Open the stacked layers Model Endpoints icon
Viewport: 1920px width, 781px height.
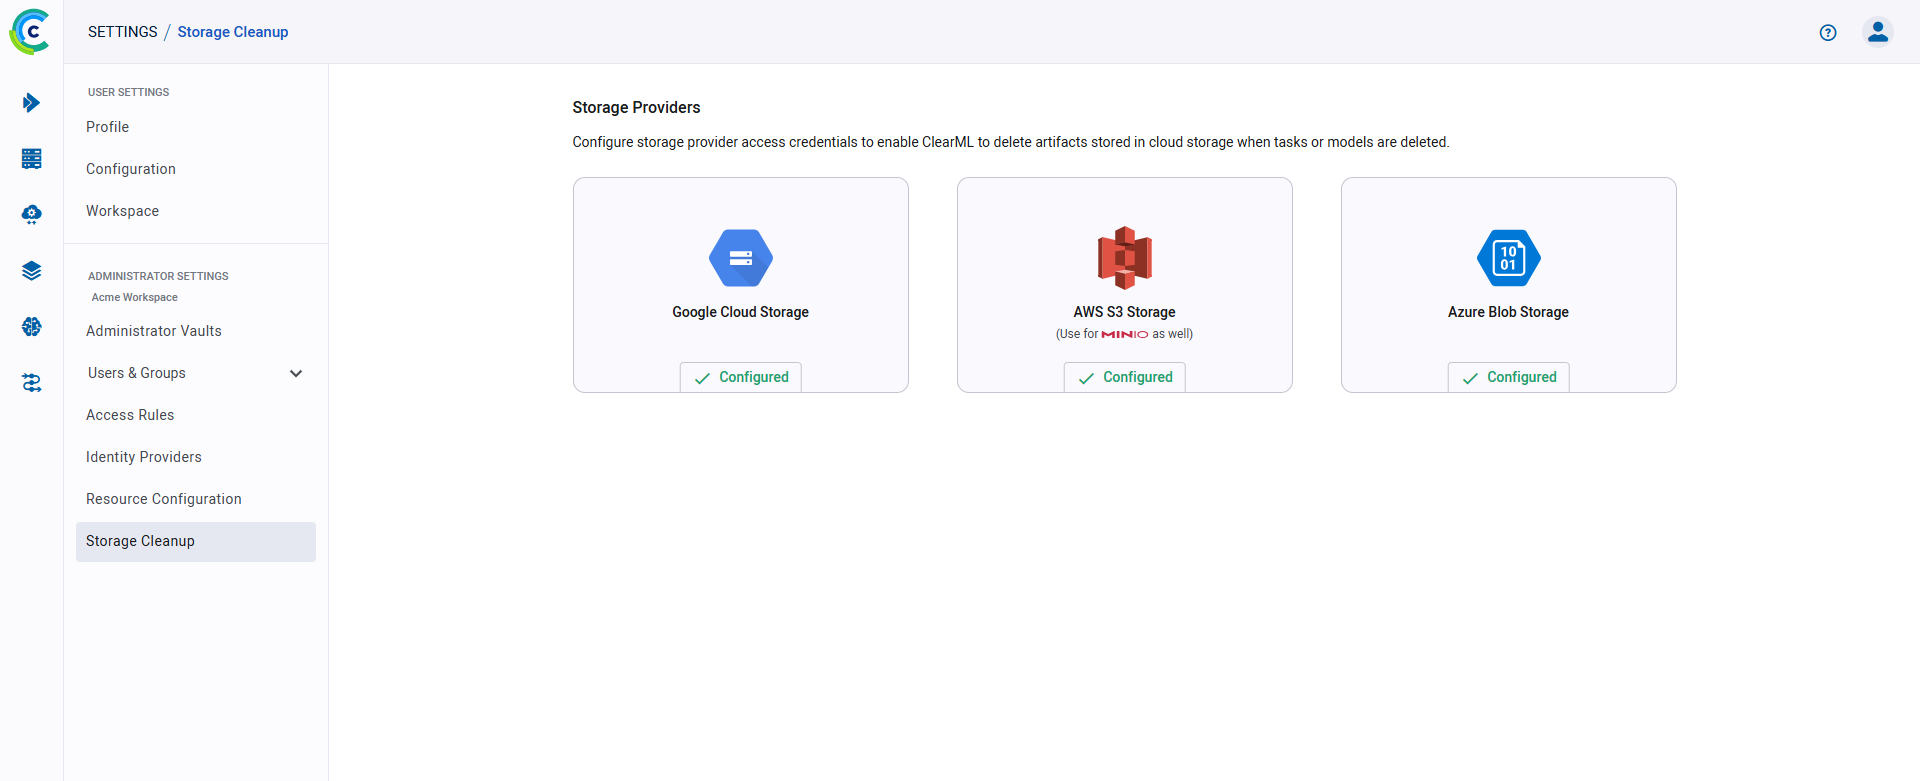coord(31,271)
